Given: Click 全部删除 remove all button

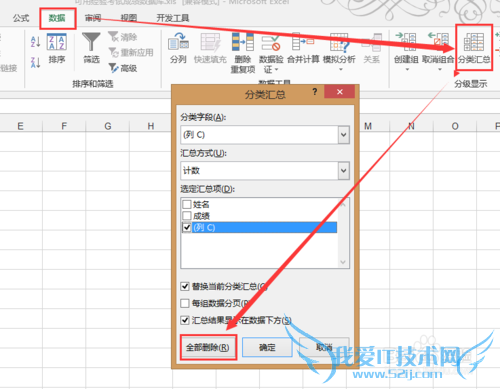Looking at the screenshot, I should (208, 347).
